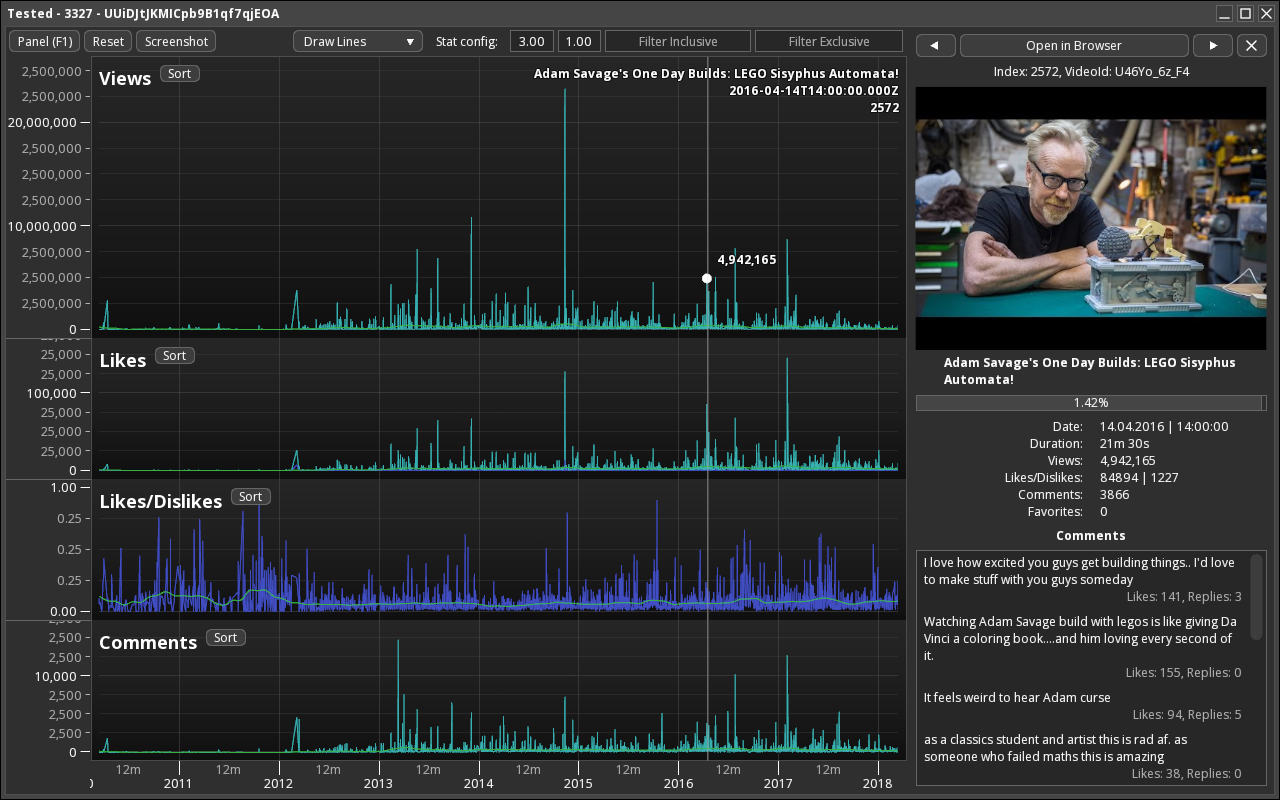This screenshot has height=800, width=1280.
Task: Go to the next video using right arrow
Action: tap(1213, 45)
